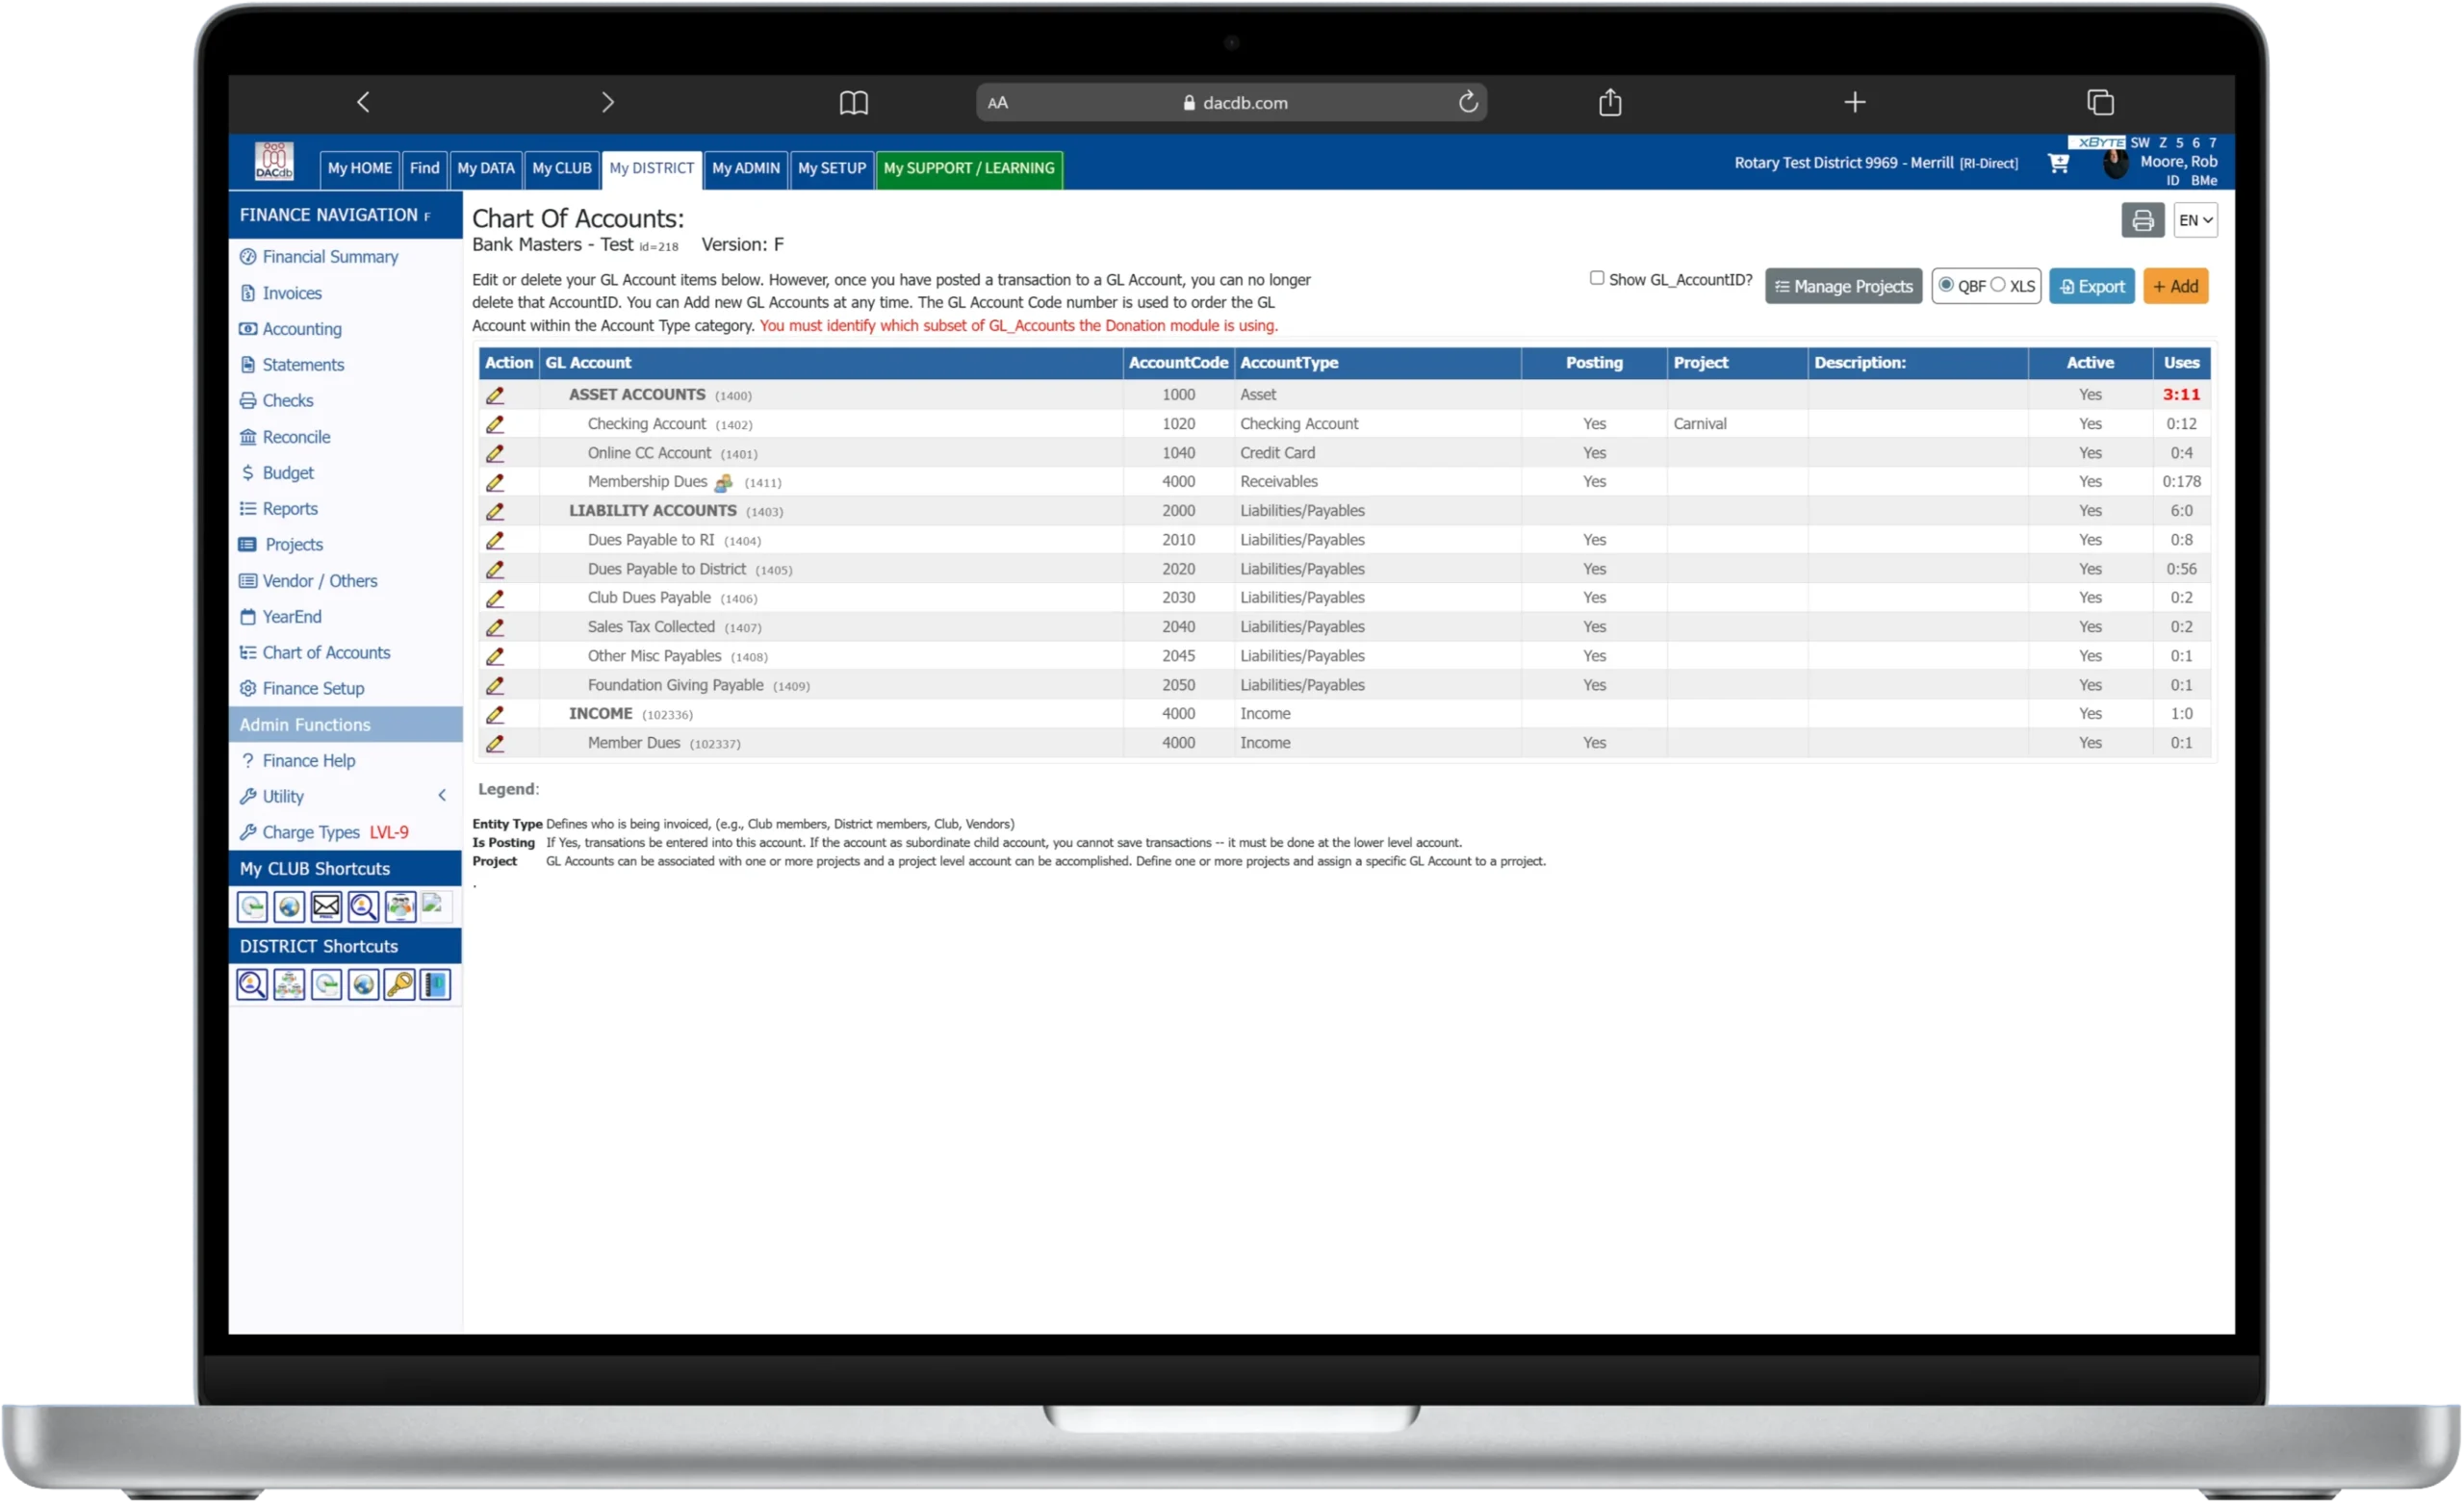Click the Export button
The image size is (2464, 1504).
[x=2092, y=286]
